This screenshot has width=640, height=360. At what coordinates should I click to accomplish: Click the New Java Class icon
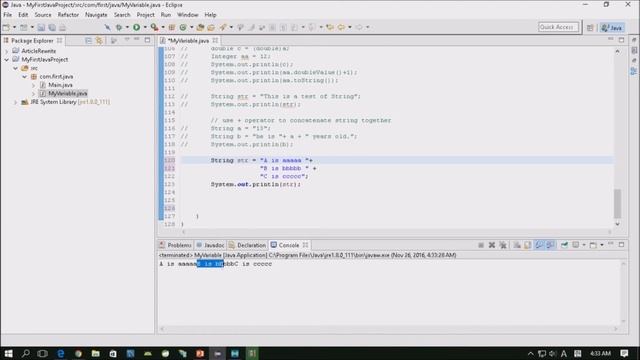point(183,27)
